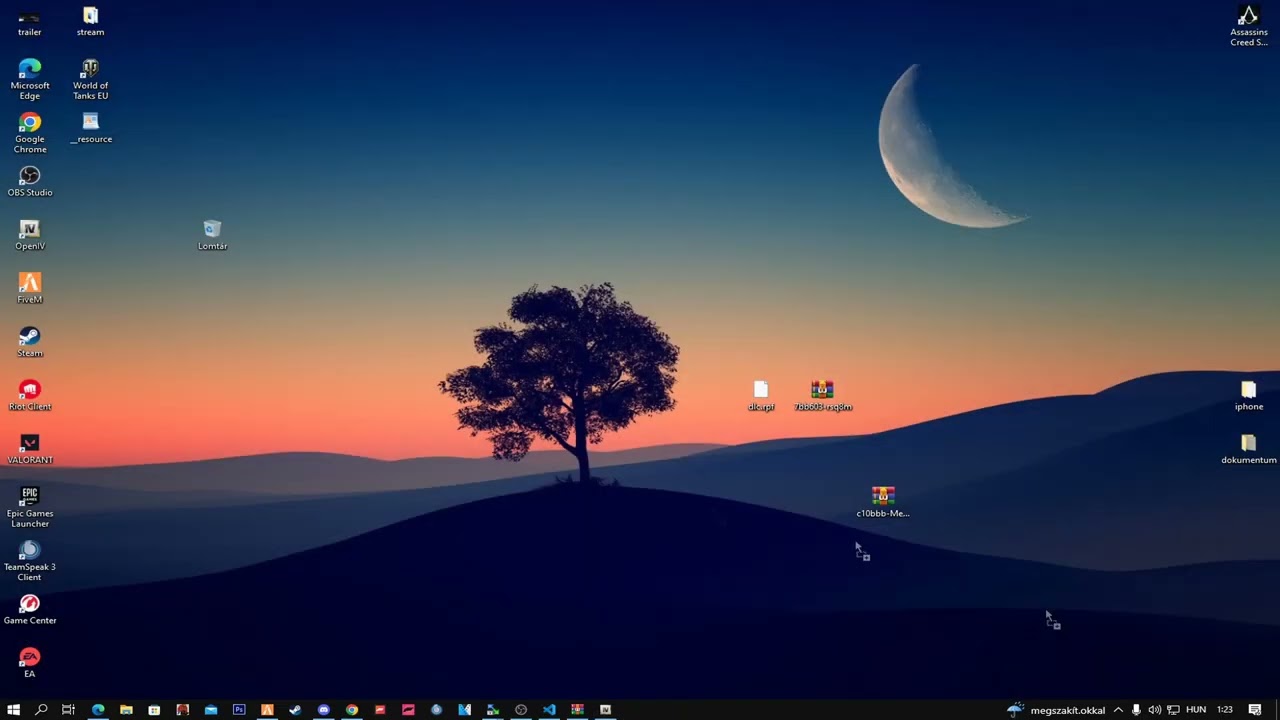Viewport: 1280px width, 720px height.
Task: Select the Game Center desktop shortcut
Action: click(30, 609)
